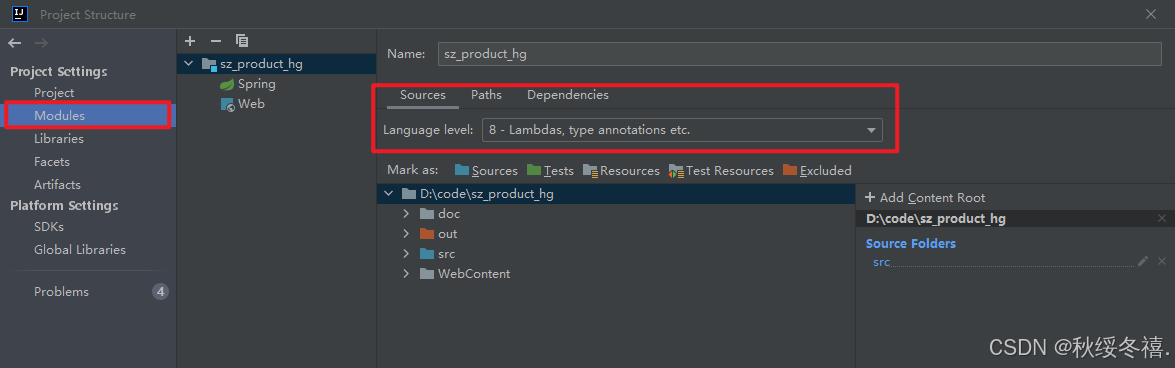Image resolution: width=1175 pixels, height=368 pixels.
Task: Switch to the Paths tab
Action: click(x=486, y=95)
